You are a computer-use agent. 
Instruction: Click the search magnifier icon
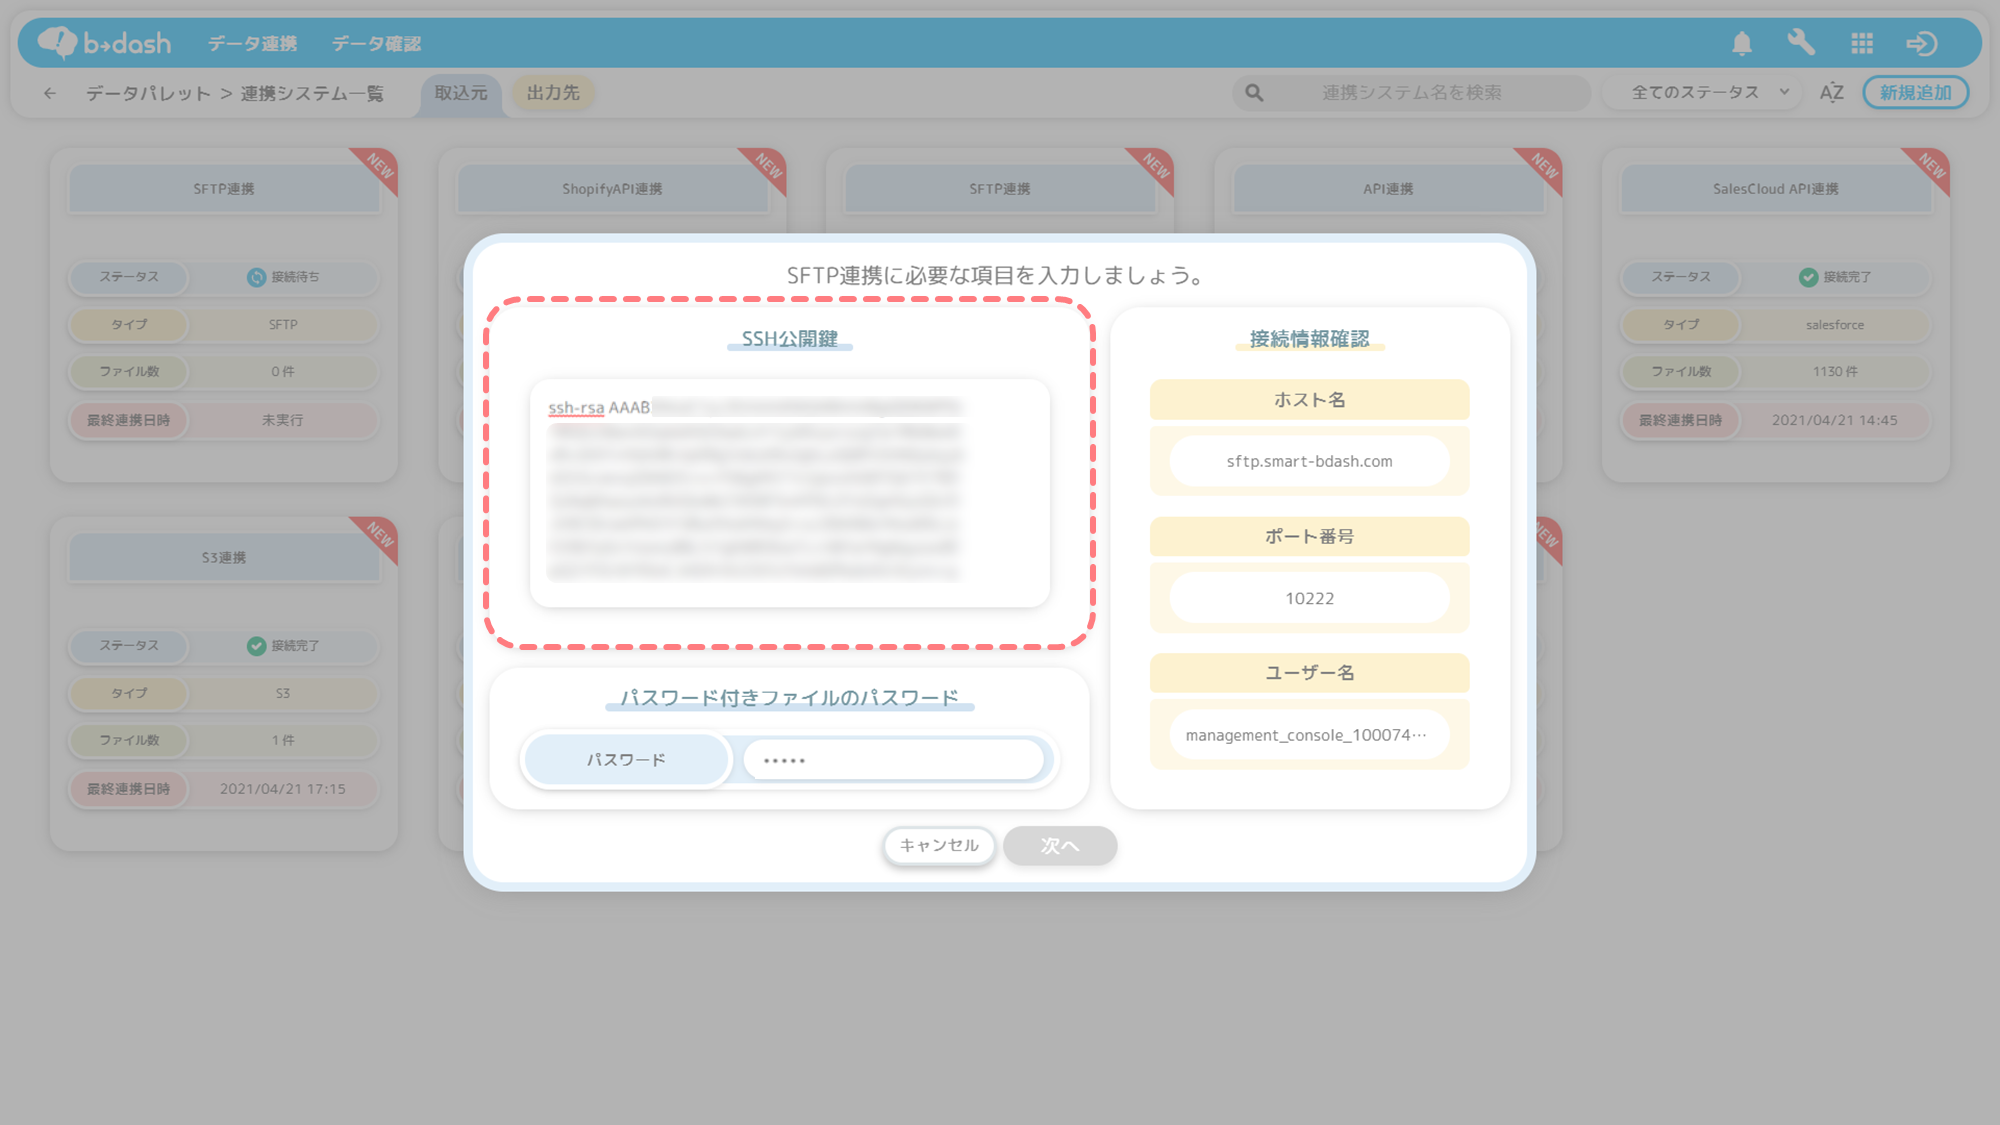[1254, 93]
